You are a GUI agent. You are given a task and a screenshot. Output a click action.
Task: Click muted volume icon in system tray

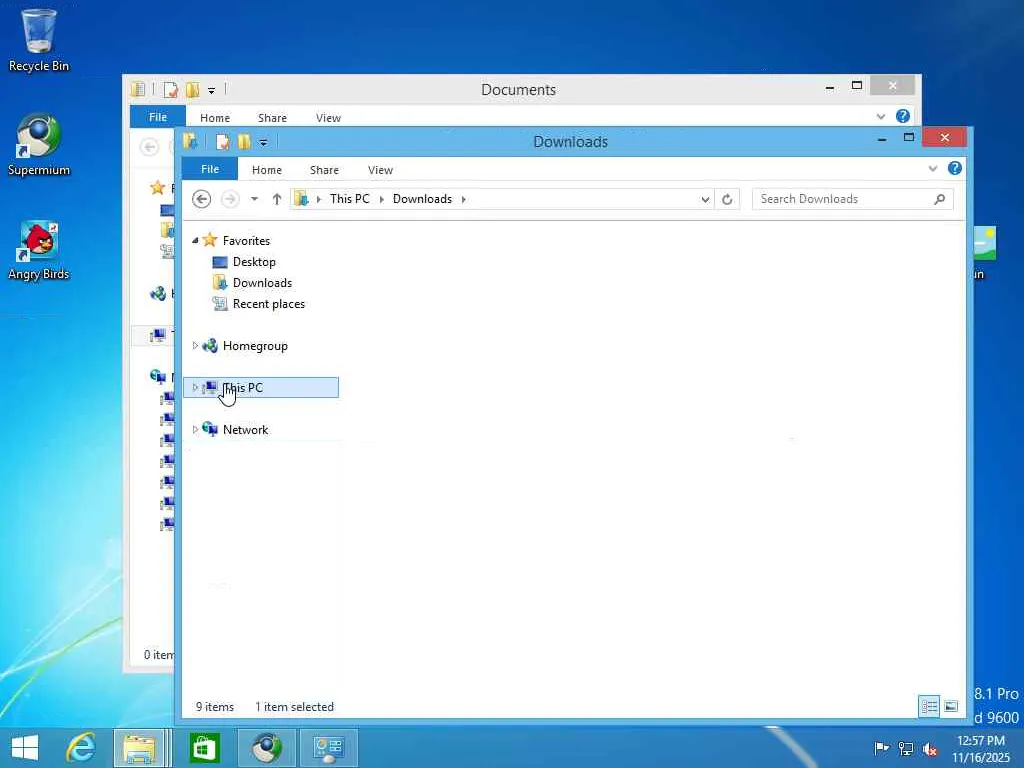point(930,748)
